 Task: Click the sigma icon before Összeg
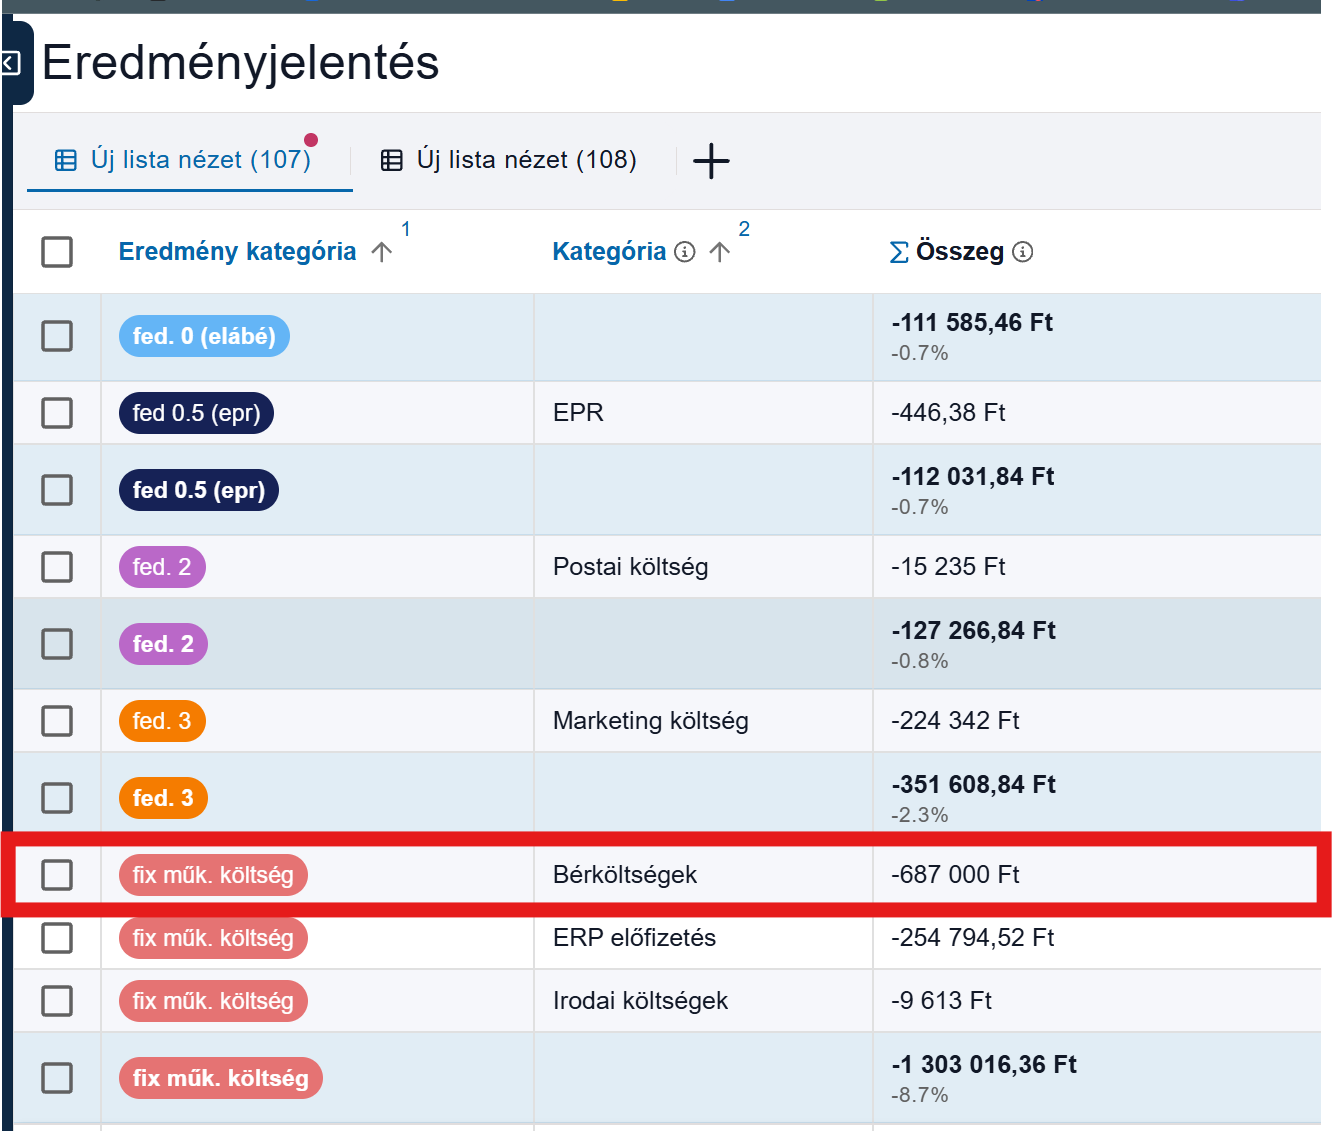899,252
